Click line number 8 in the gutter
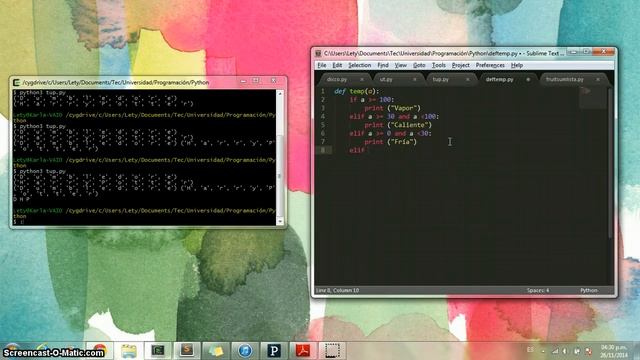640x360 pixels. (x=323, y=150)
